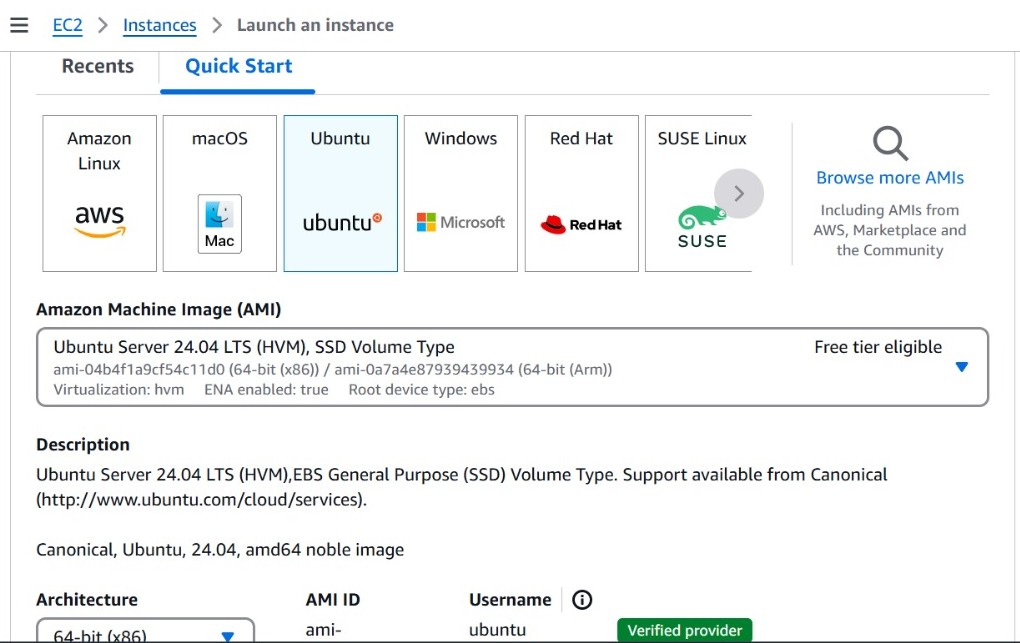1020x643 pixels.
Task: Click the Microsoft logo
Action: click(461, 223)
